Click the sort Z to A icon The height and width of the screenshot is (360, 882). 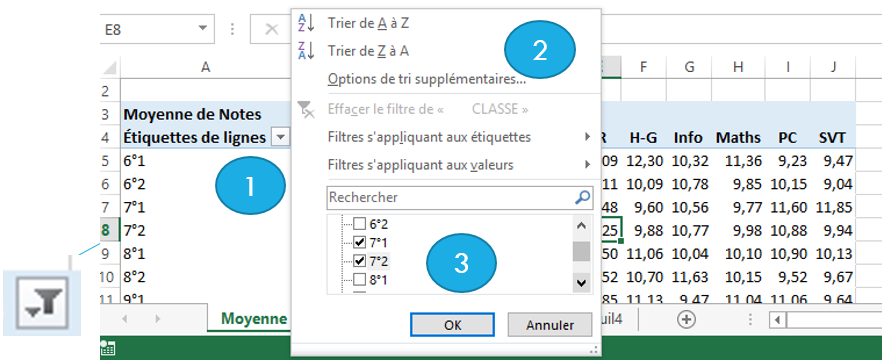(x=306, y=51)
